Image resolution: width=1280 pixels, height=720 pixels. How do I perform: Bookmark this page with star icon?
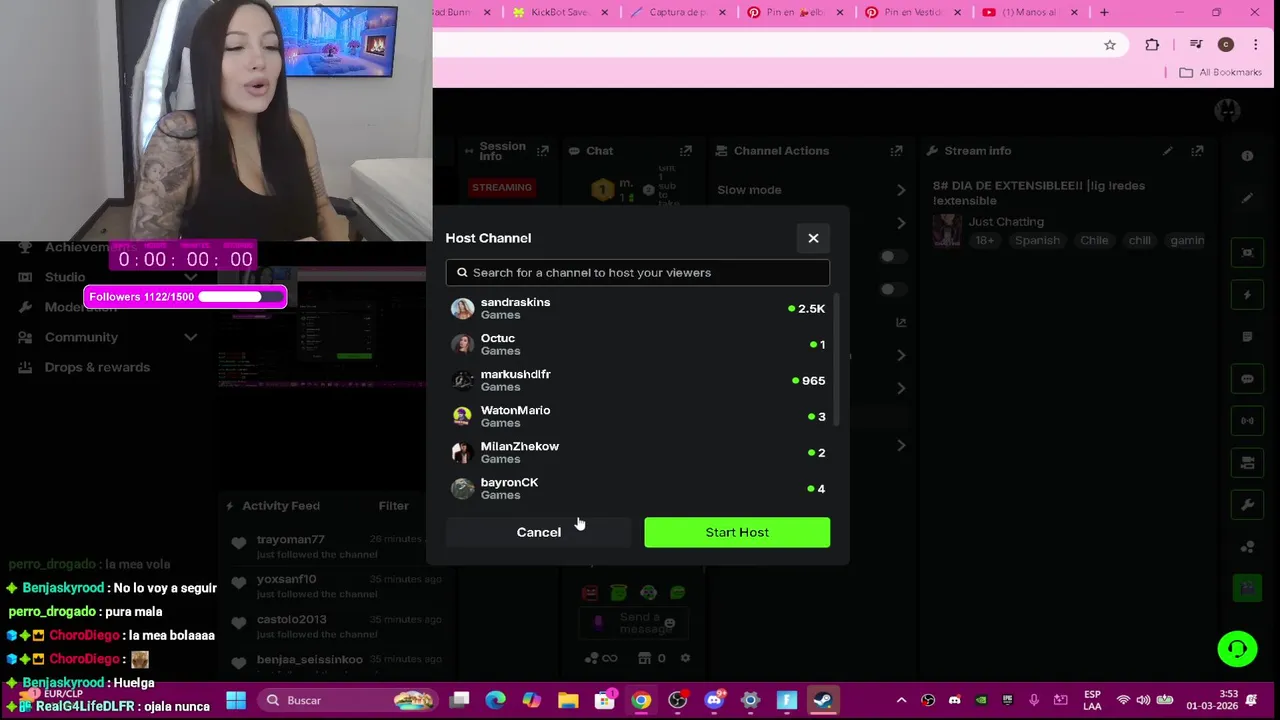(1110, 45)
